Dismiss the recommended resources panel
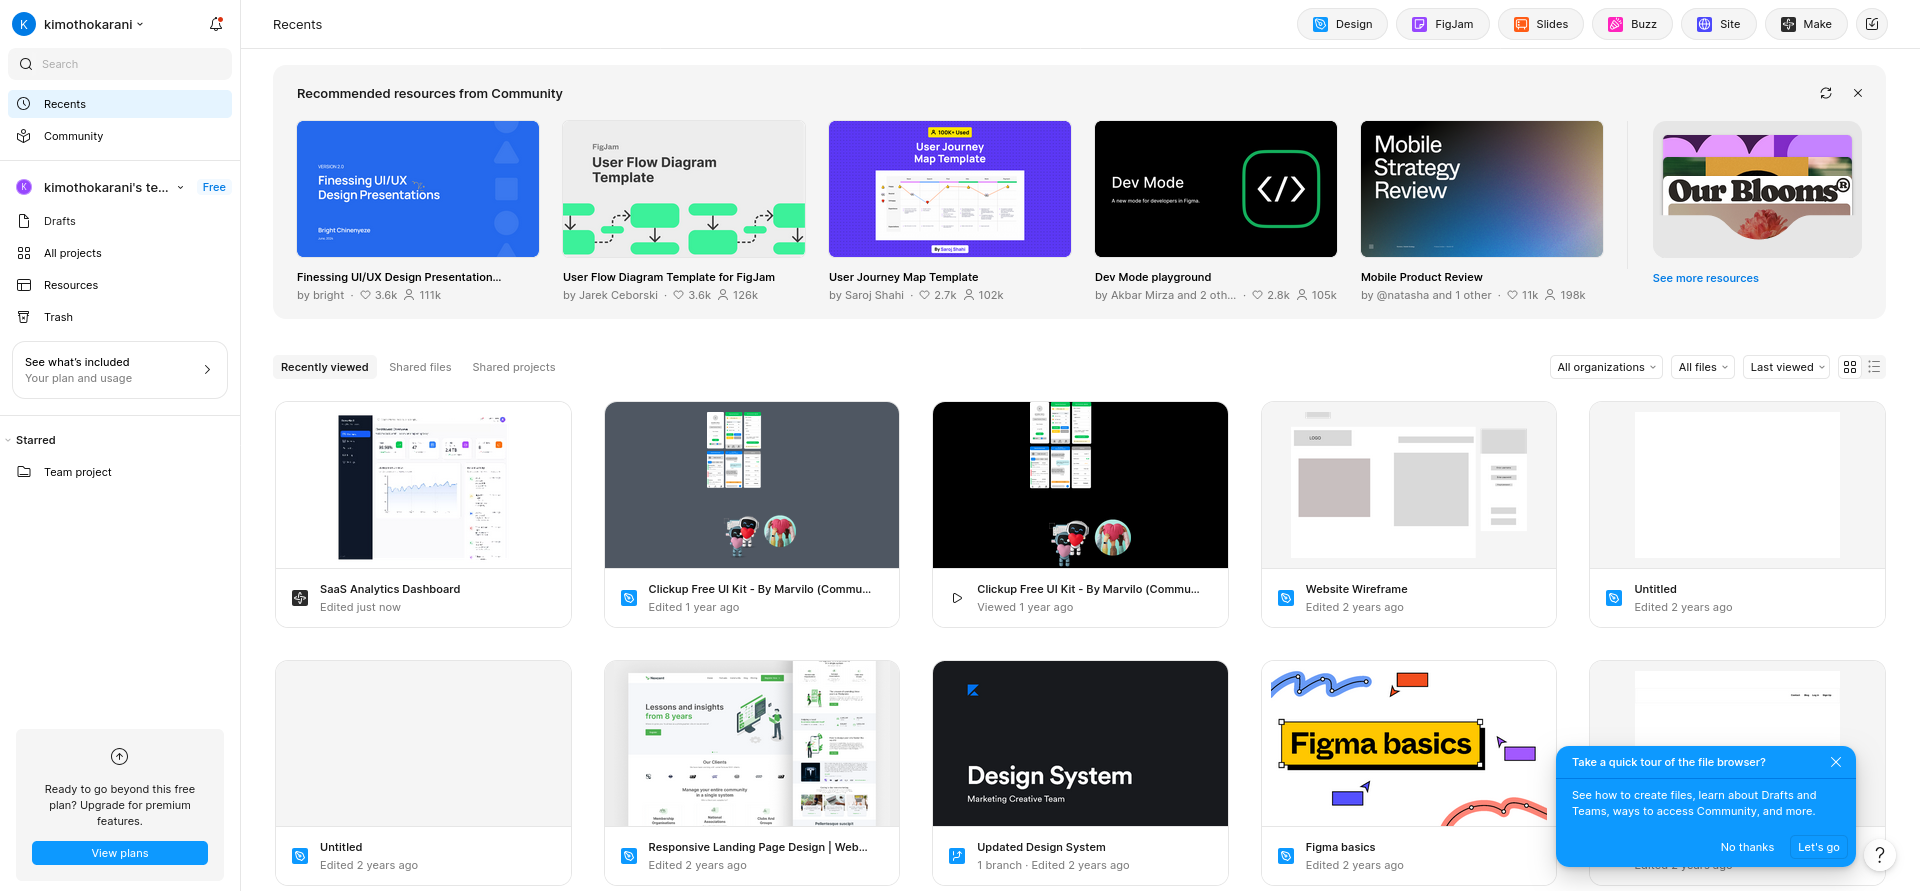 (x=1858, y=93)
